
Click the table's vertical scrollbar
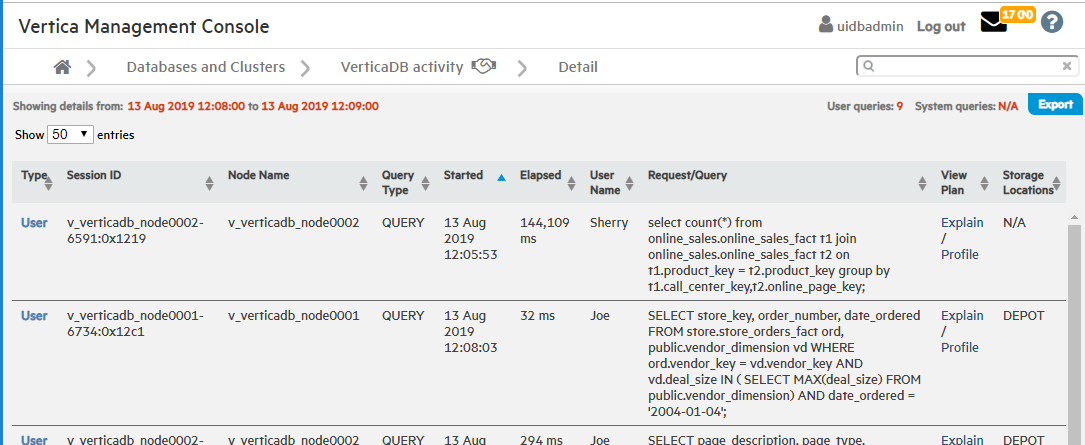pyautogui.click(x=1076, y=320)
